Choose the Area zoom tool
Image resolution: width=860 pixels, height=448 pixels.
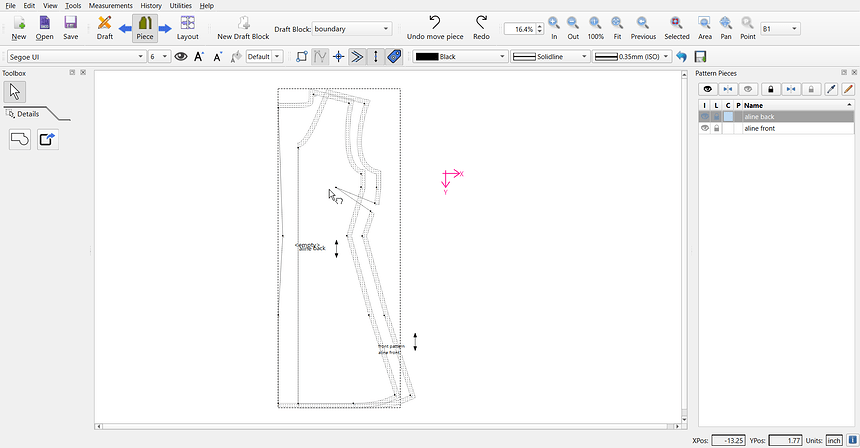click(705, 28)
